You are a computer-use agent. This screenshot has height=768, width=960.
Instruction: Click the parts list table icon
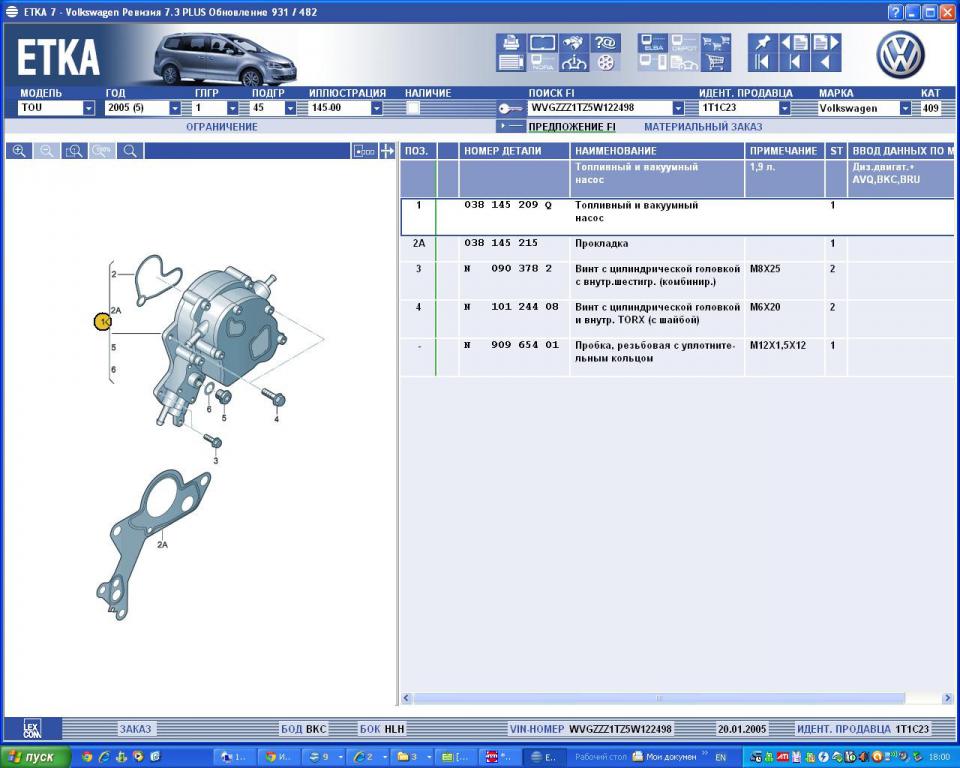[x=511, y=62]
